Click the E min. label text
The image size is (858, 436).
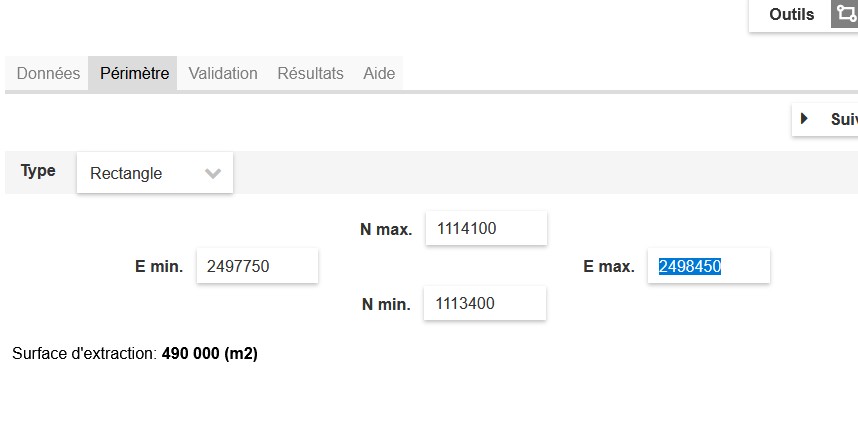point(159,267)
